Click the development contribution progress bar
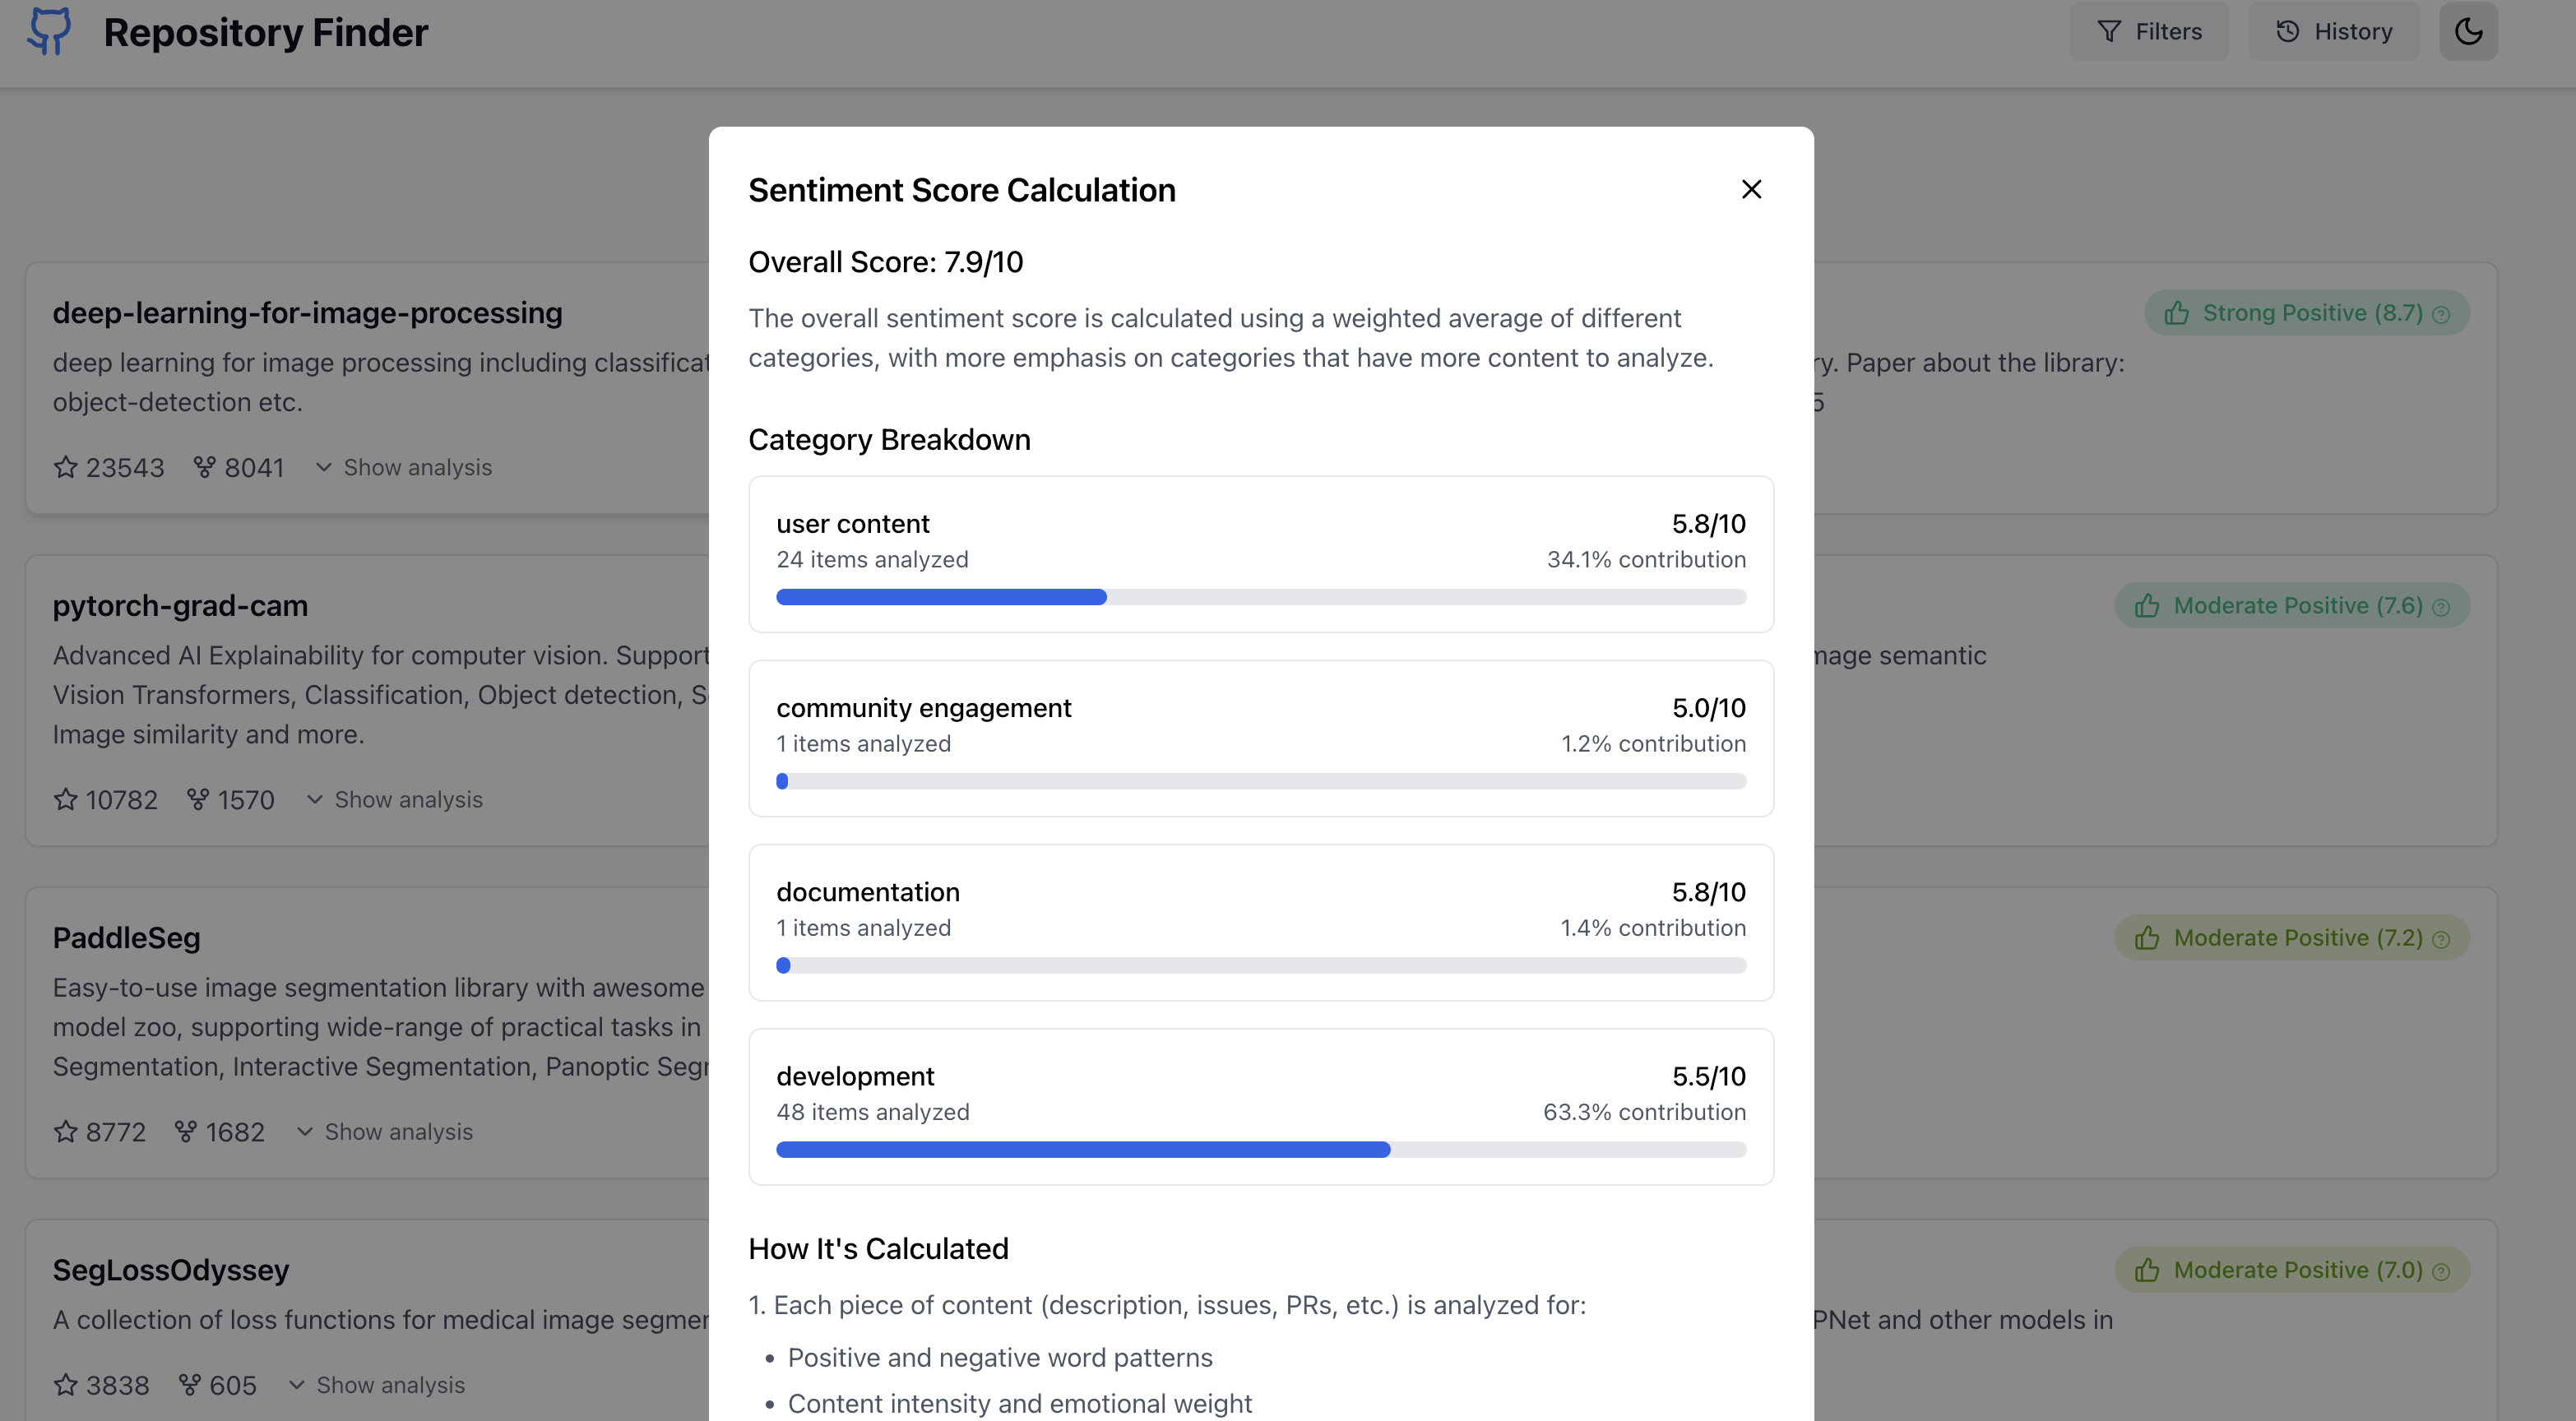 pos(1261,1150)
